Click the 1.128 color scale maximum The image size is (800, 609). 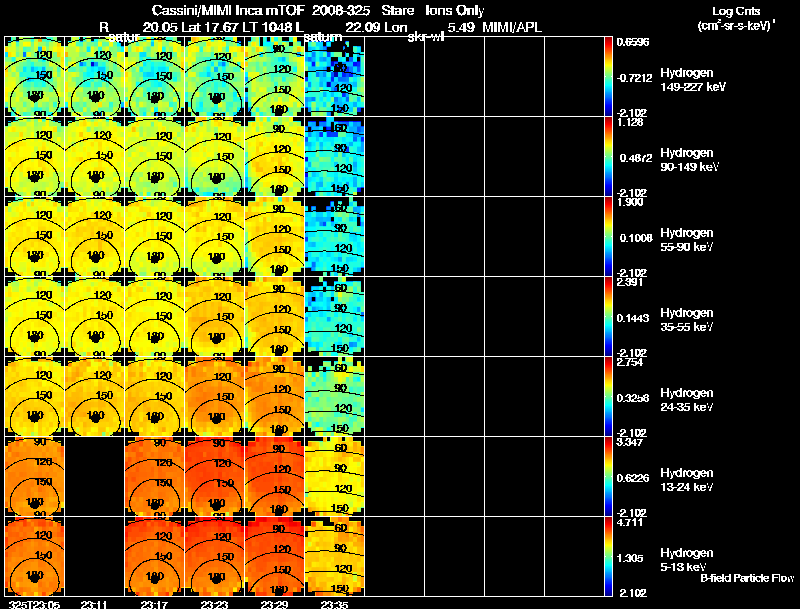tap(630, 122)
